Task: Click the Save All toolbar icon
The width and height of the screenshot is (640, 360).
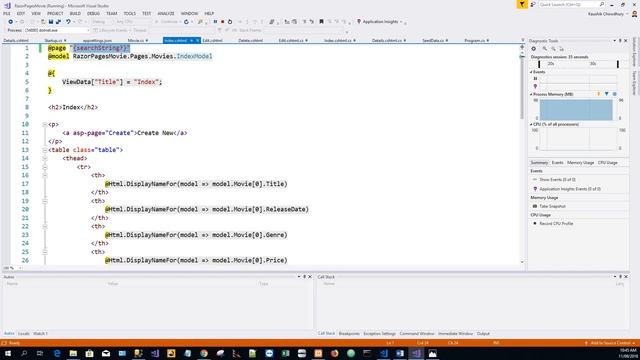Action: [58, 22]
